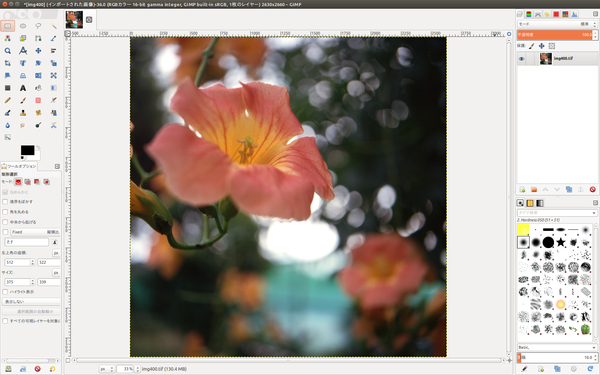Delete the layer with red delete icon

(x=592, y=189)
